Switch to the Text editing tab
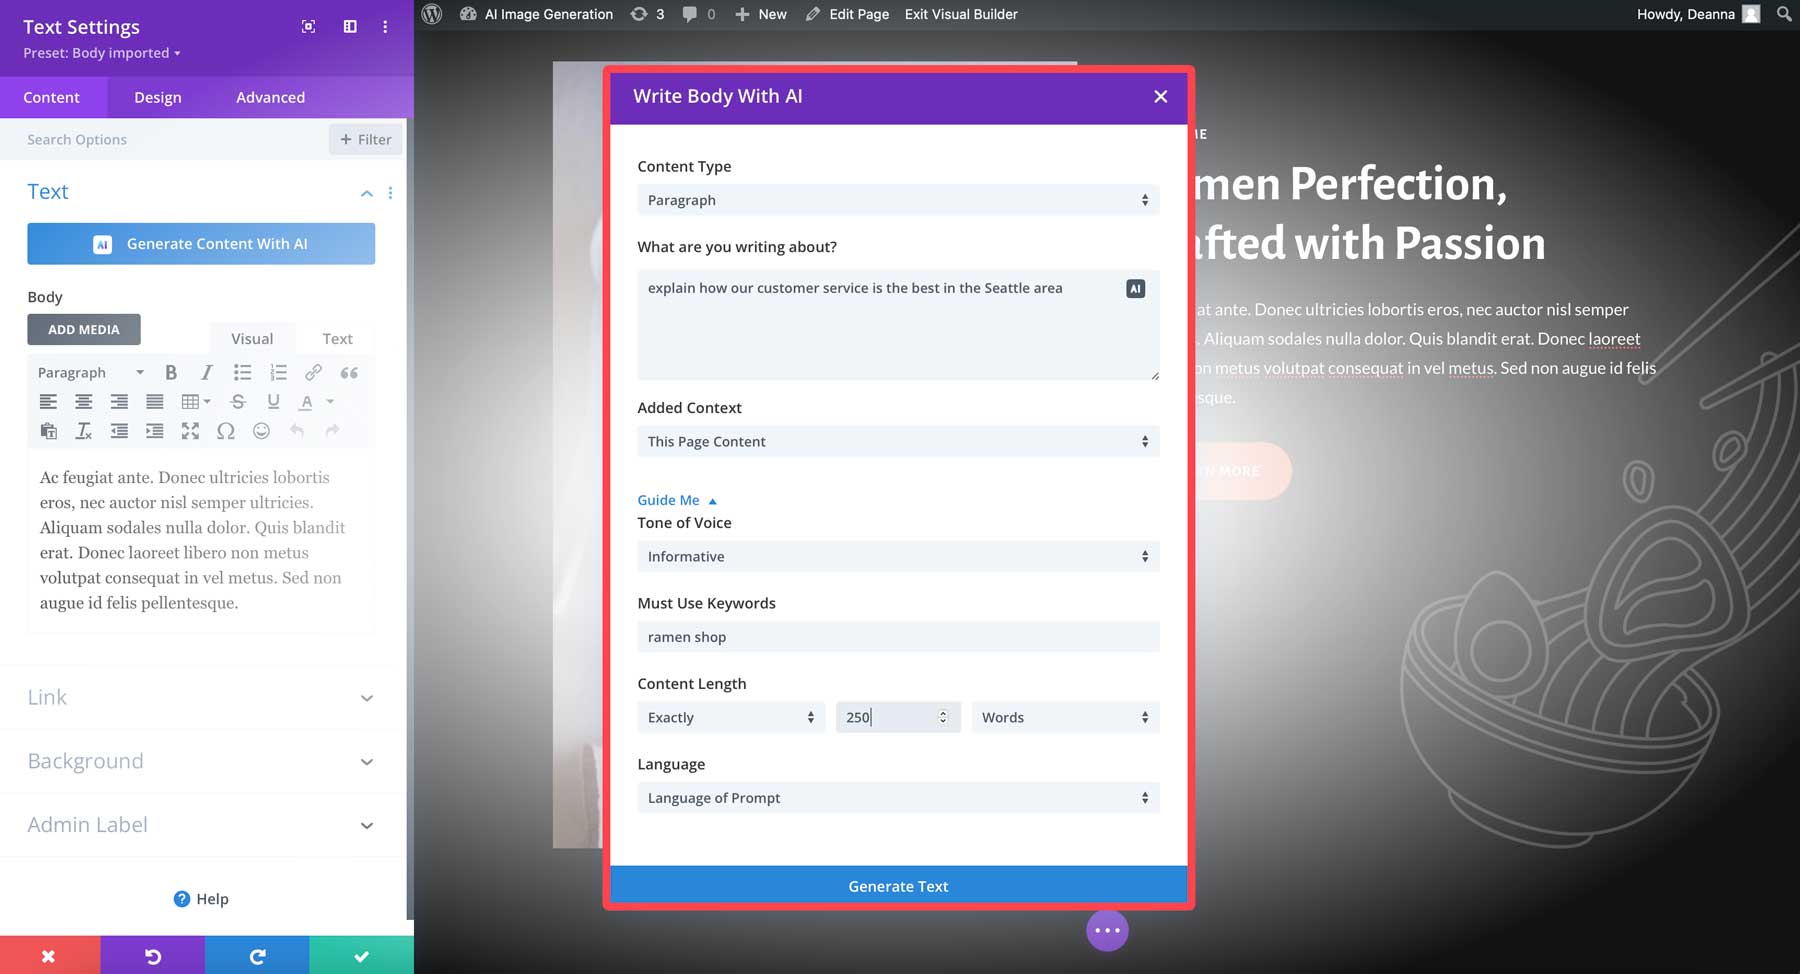The height and width of the screenshot is (974, 1800). 336,338
